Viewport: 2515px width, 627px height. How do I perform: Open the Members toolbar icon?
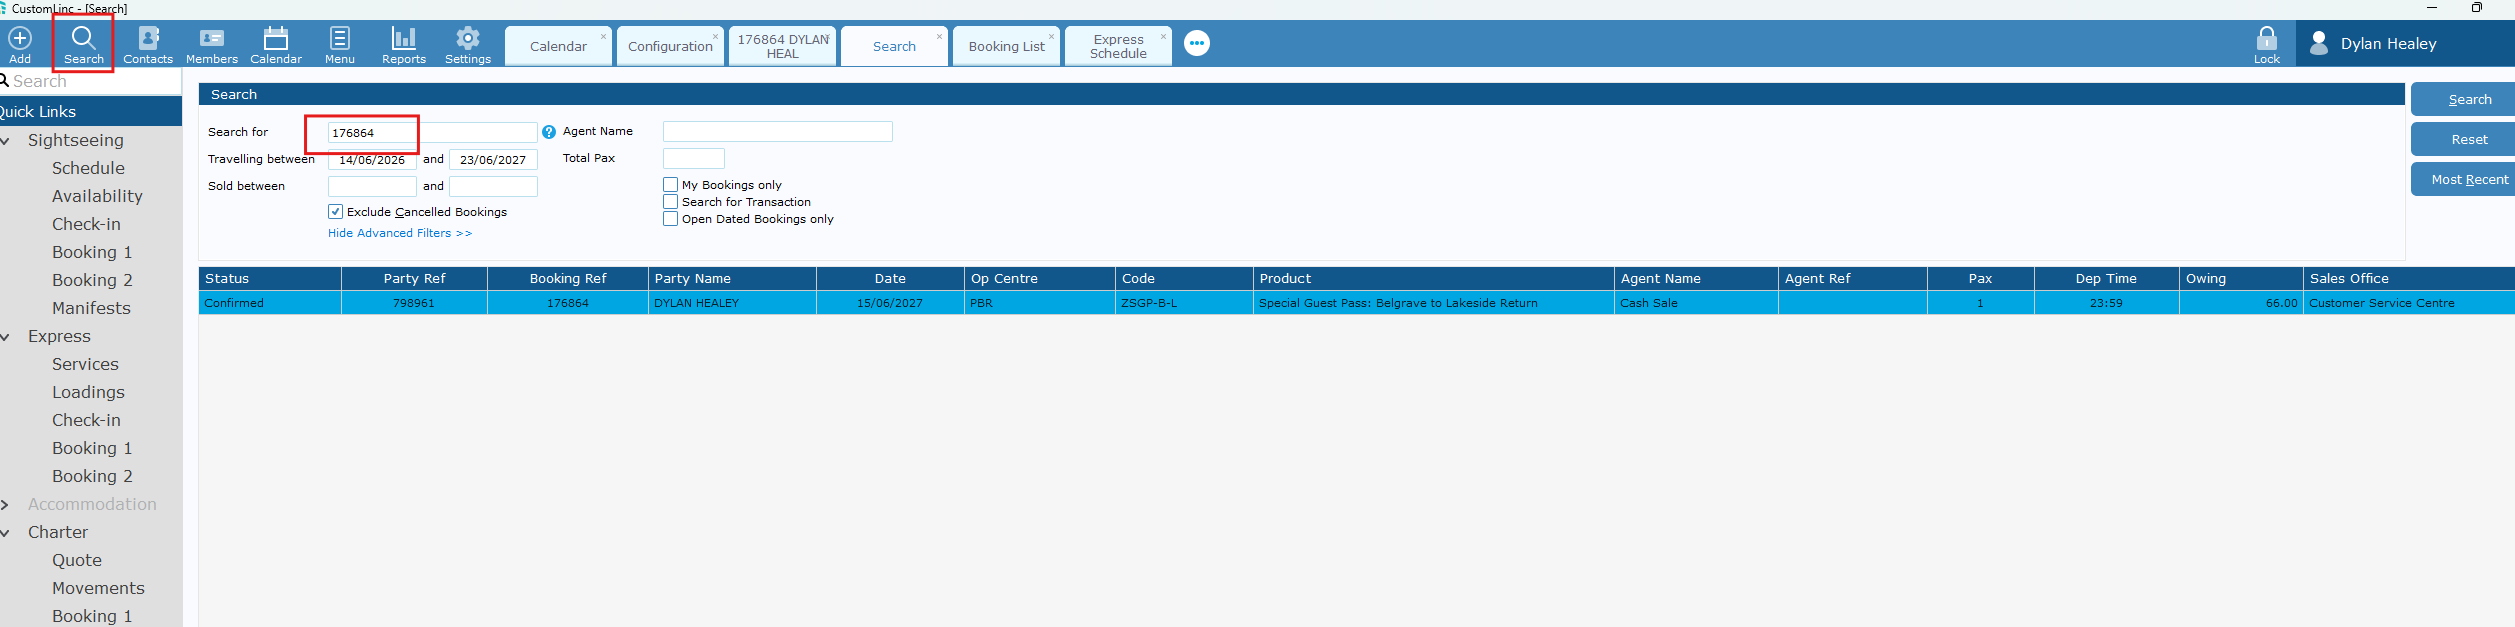(212, 45)
